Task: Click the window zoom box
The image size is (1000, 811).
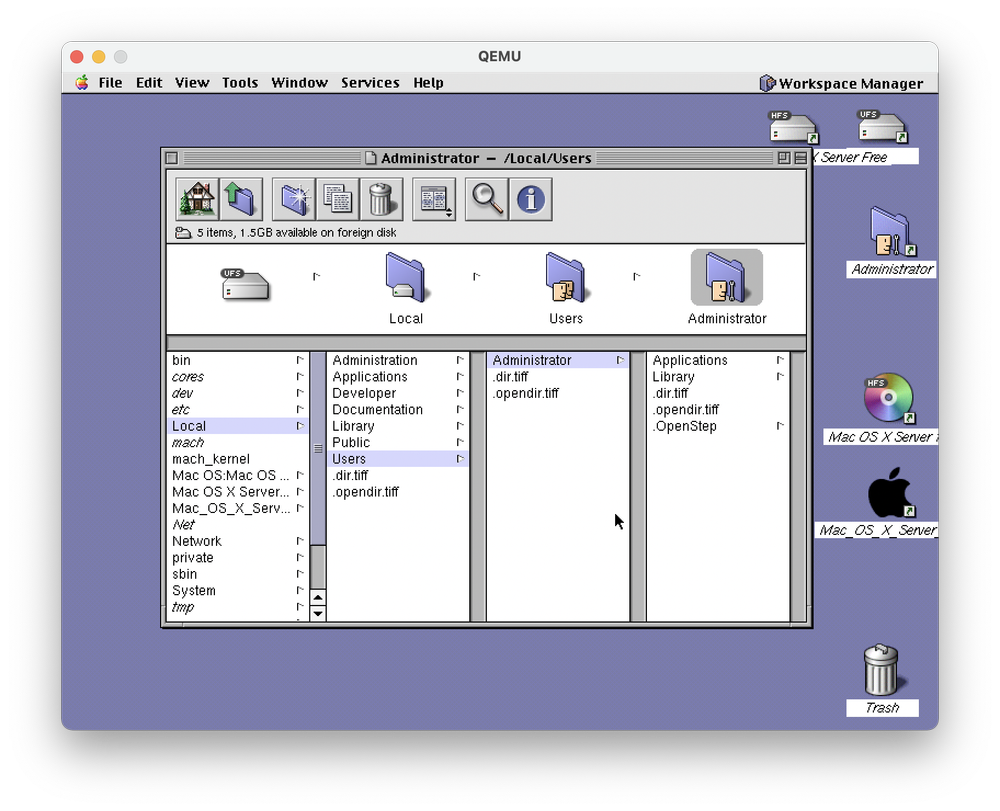Action: click(784, 157)
